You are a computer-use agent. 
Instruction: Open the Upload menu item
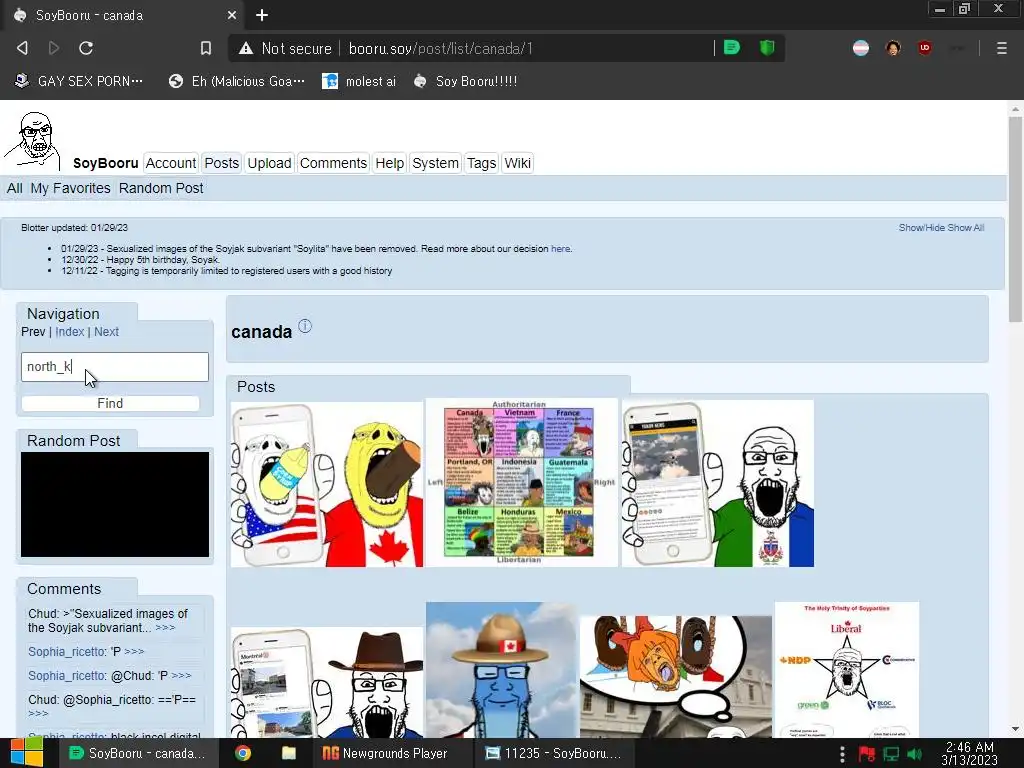click(269, 163)
